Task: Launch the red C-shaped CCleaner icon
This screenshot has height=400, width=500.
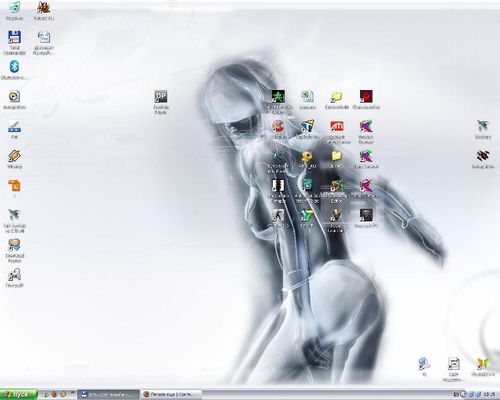Action: [278, 126]
